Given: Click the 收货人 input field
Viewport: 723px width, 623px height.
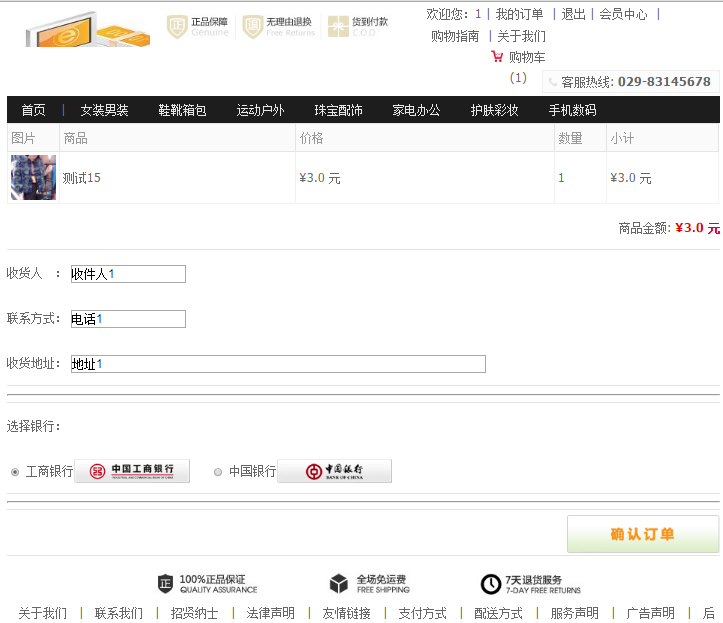Looking at the screenshot, I should click(x=128, y=274).
